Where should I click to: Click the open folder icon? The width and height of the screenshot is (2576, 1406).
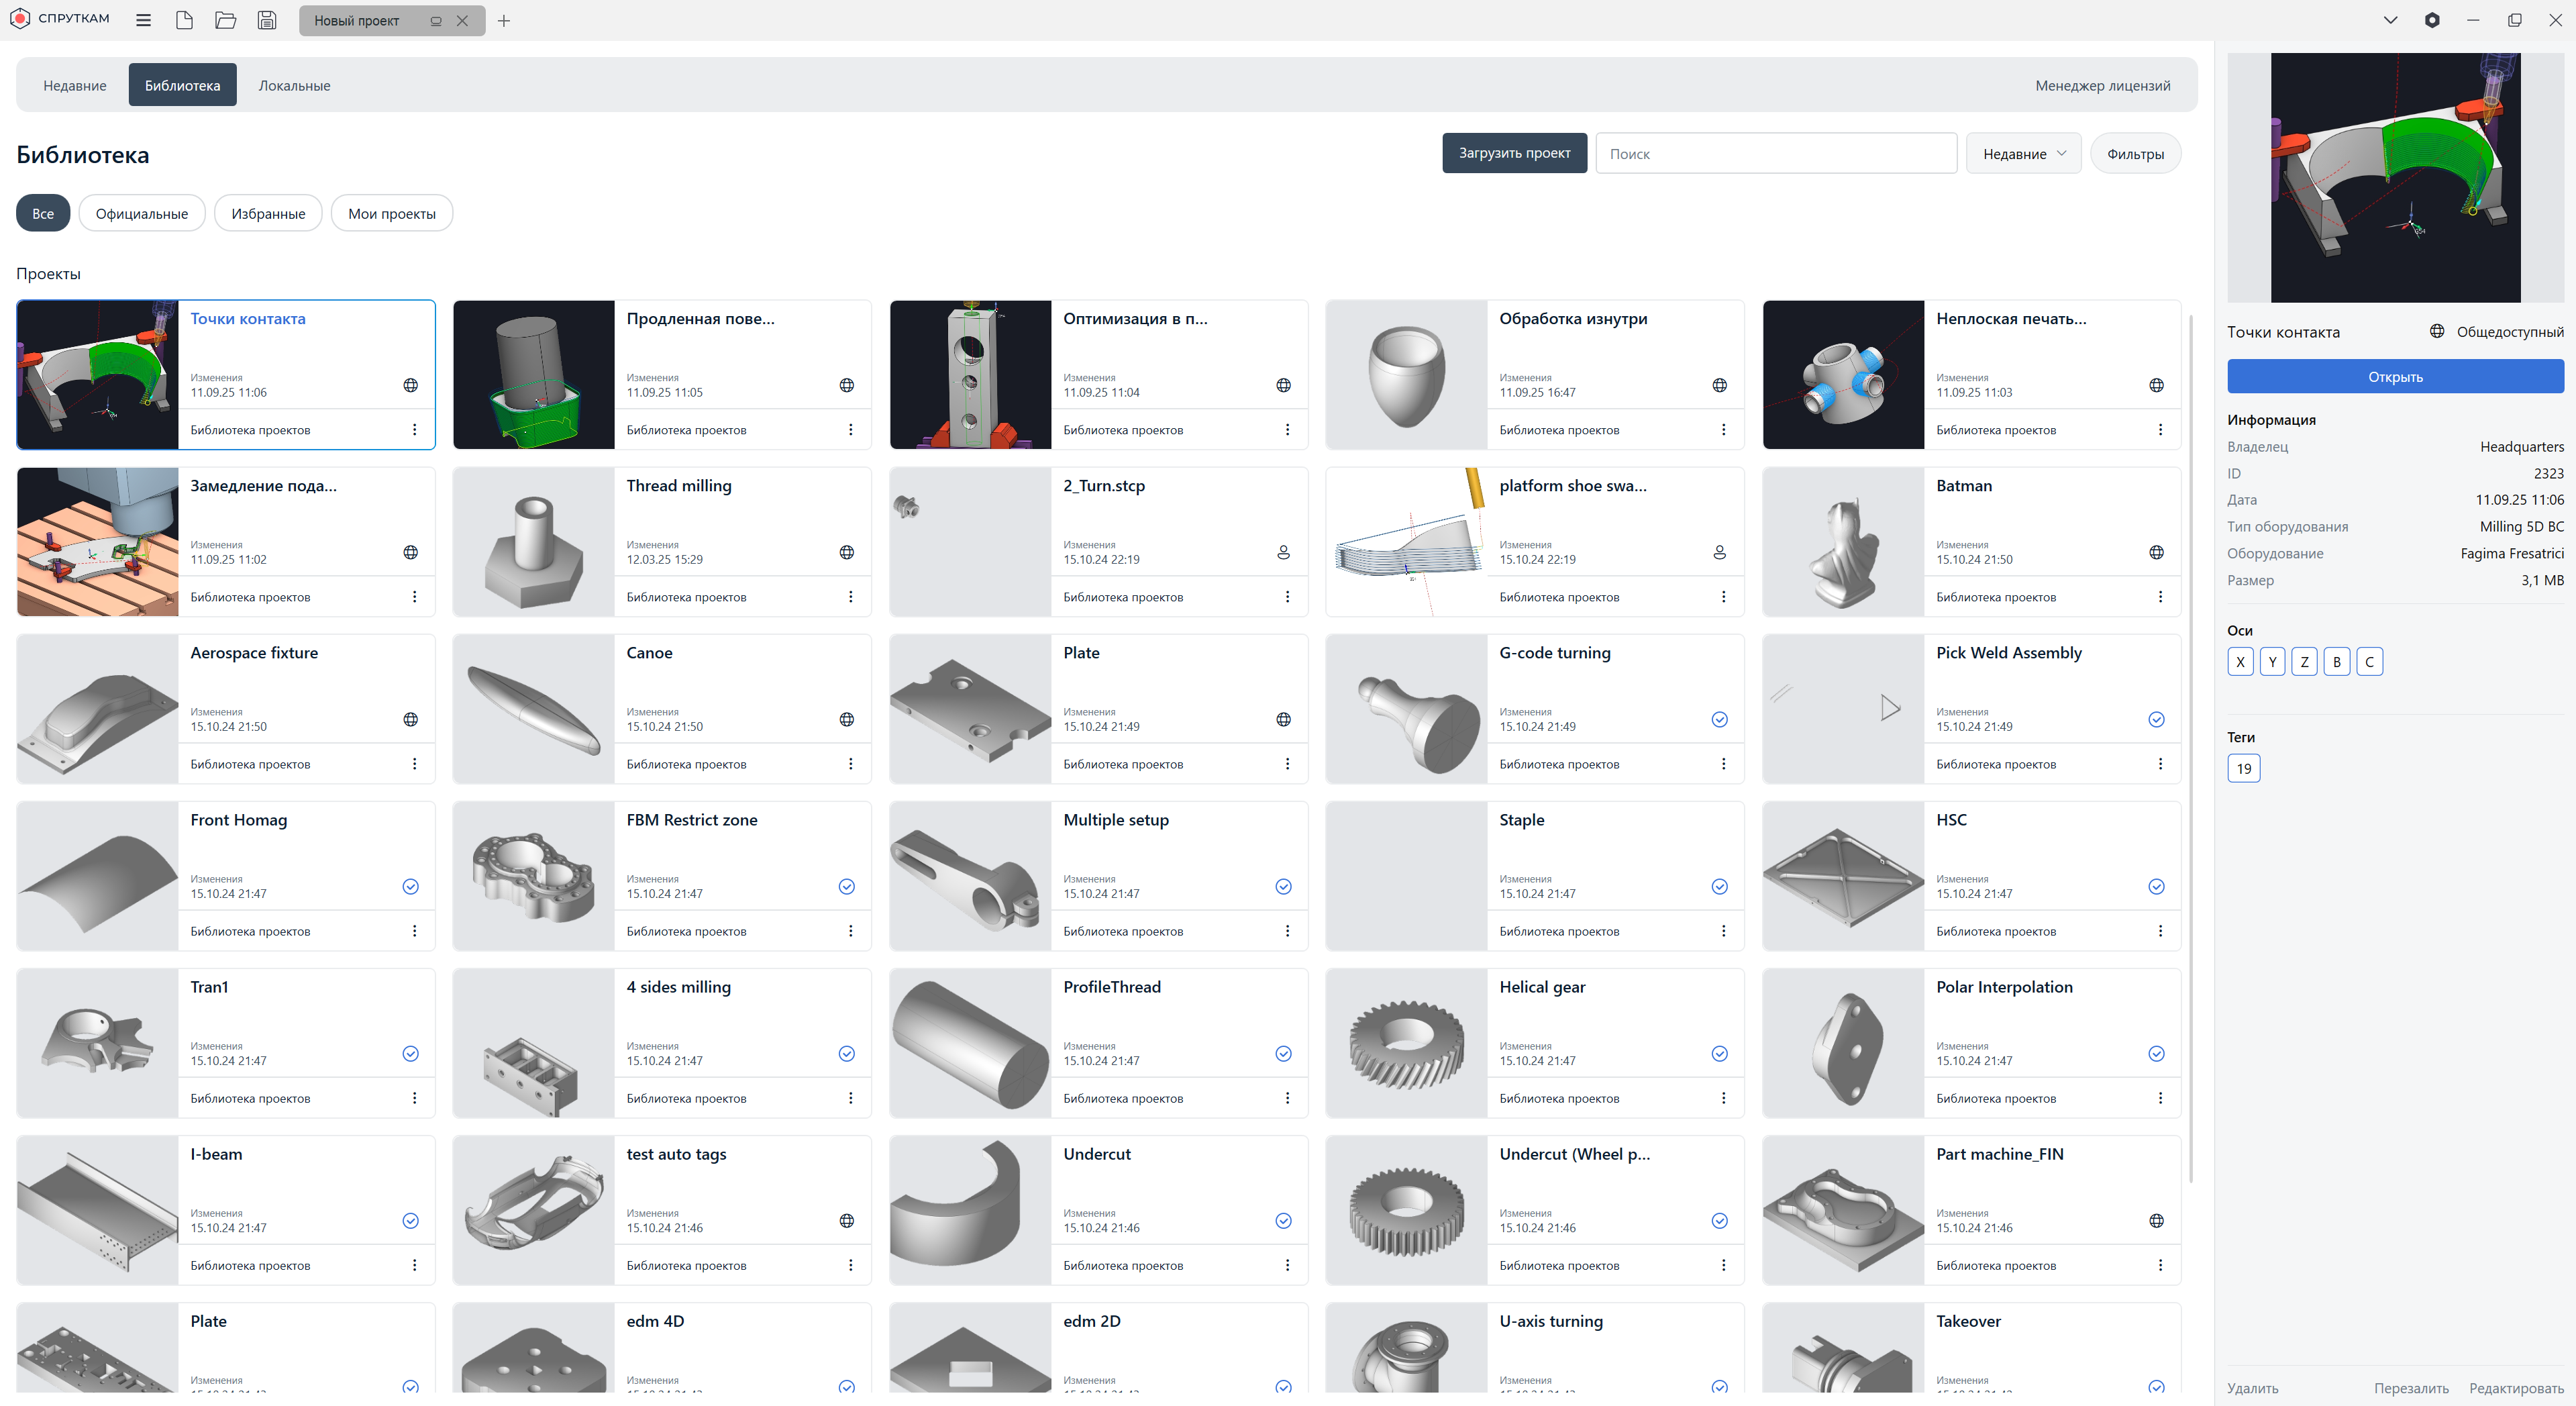(x=225, y=20)
